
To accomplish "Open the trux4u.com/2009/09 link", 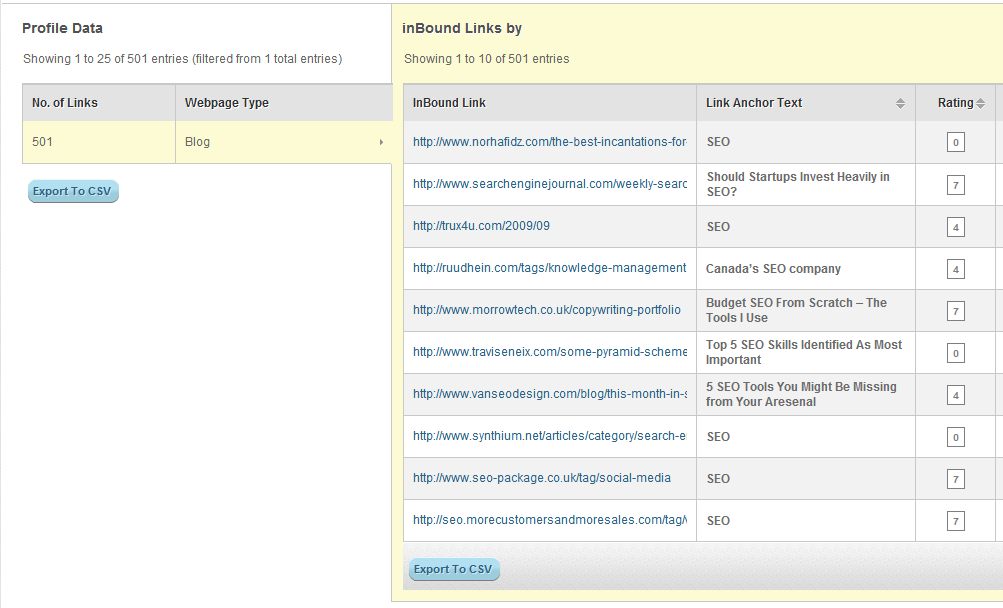I will pyautogui.click(x=481, y=226).
